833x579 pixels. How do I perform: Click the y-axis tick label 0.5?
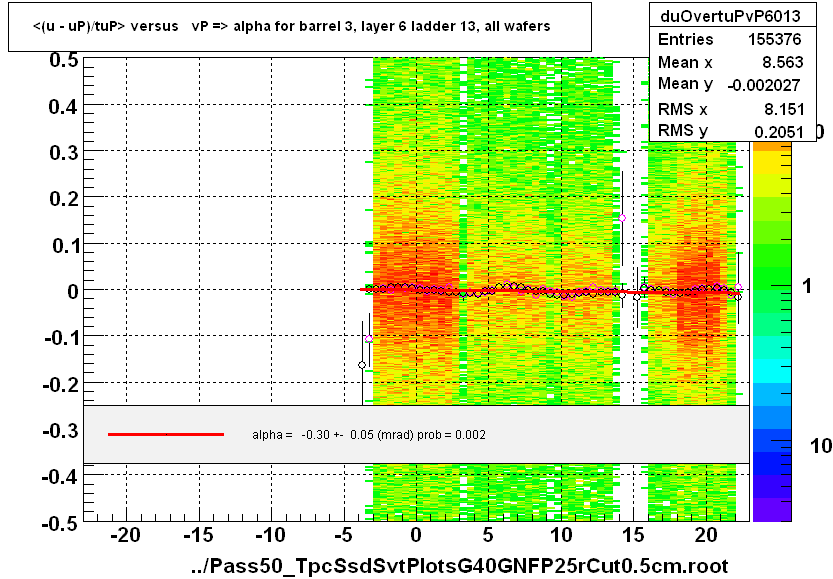pyautogui.click(x=64, y=60)
